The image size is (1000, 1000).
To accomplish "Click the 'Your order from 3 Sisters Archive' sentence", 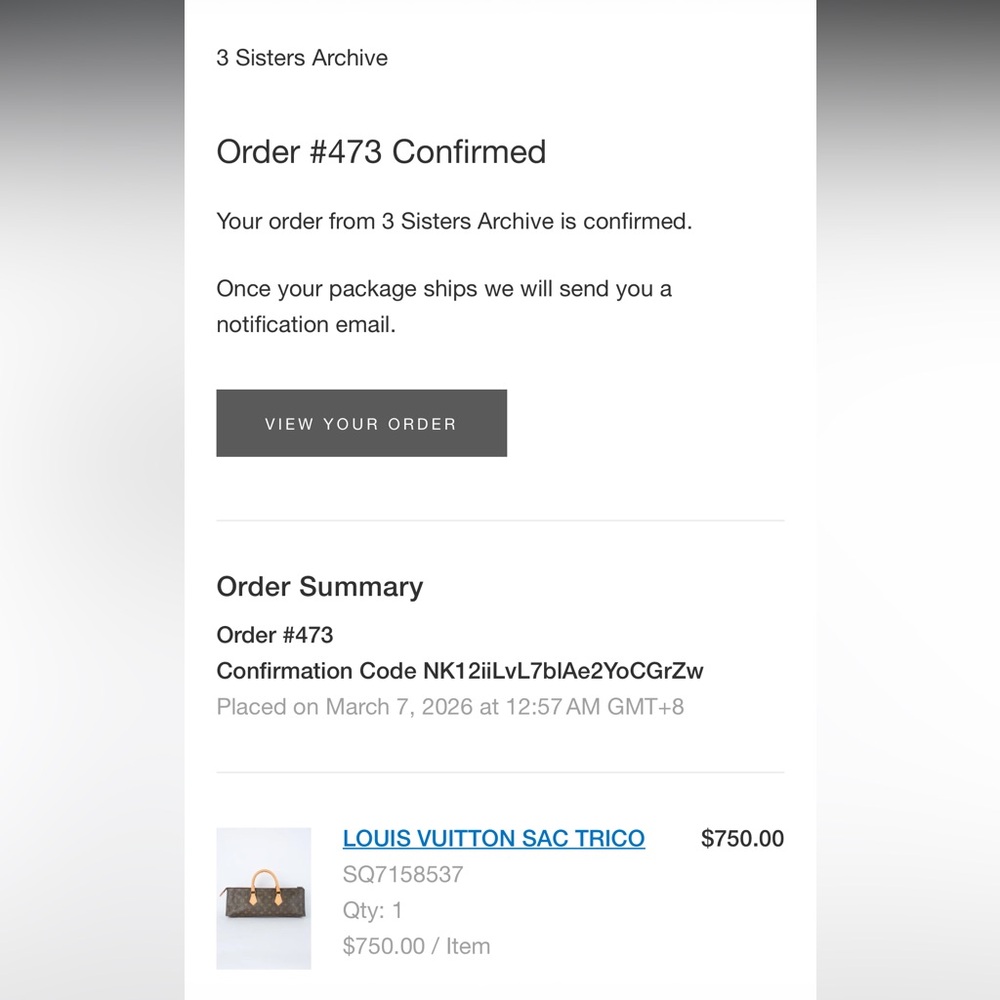I will [454, 221].
